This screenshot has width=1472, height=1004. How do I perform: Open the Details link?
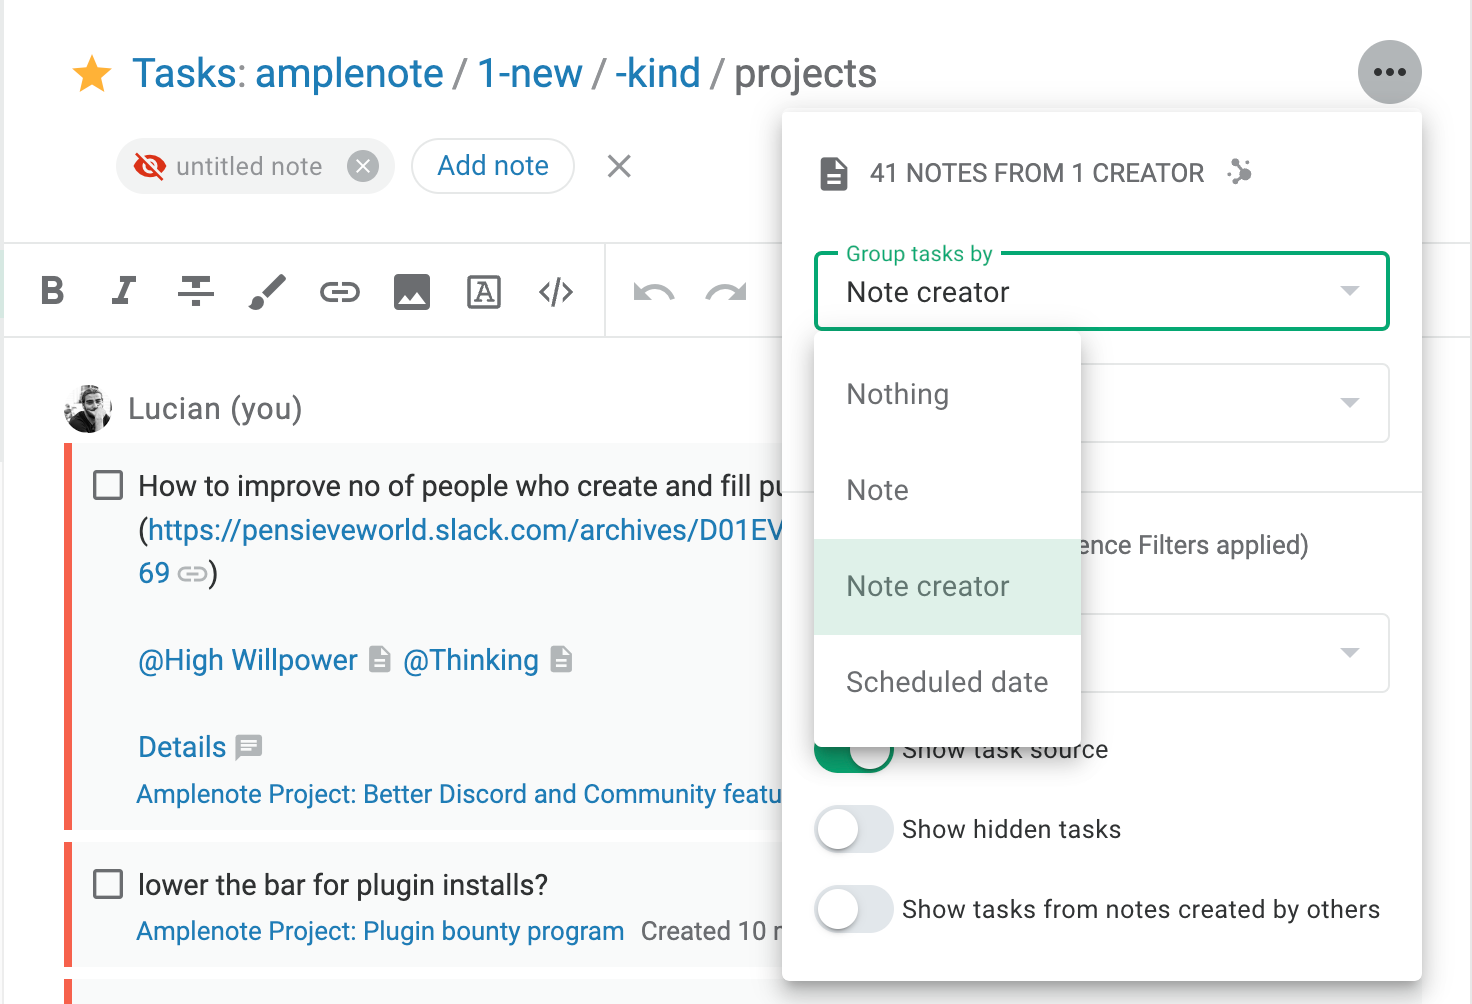[x=182, y=747]
